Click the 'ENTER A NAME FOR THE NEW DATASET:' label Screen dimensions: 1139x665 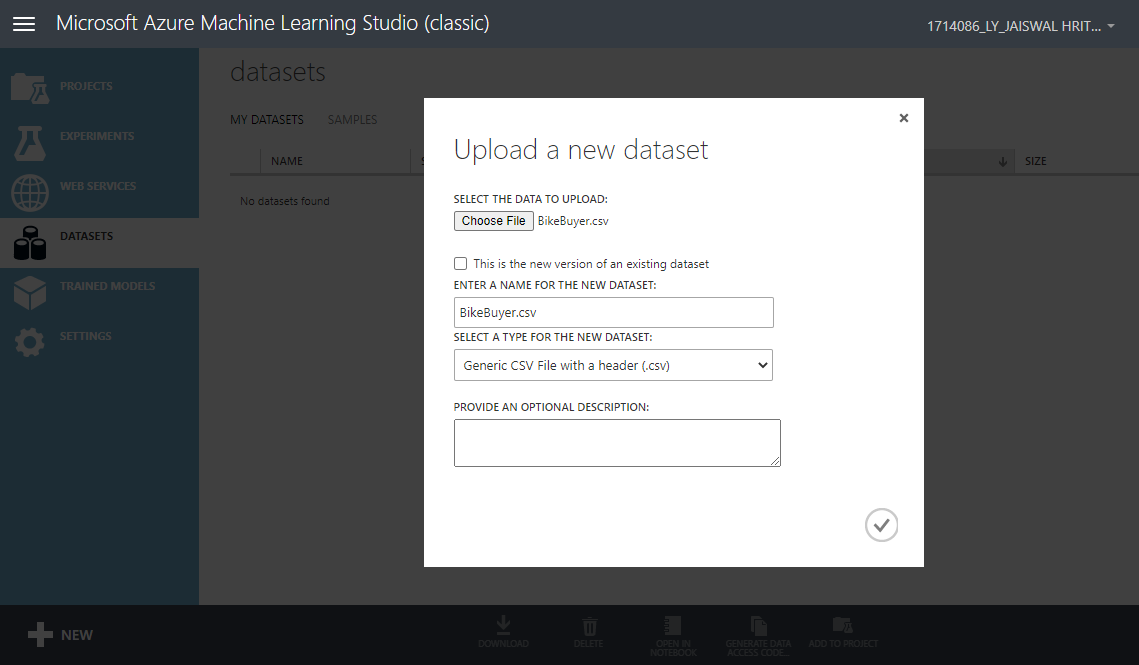tap(554, 285)
